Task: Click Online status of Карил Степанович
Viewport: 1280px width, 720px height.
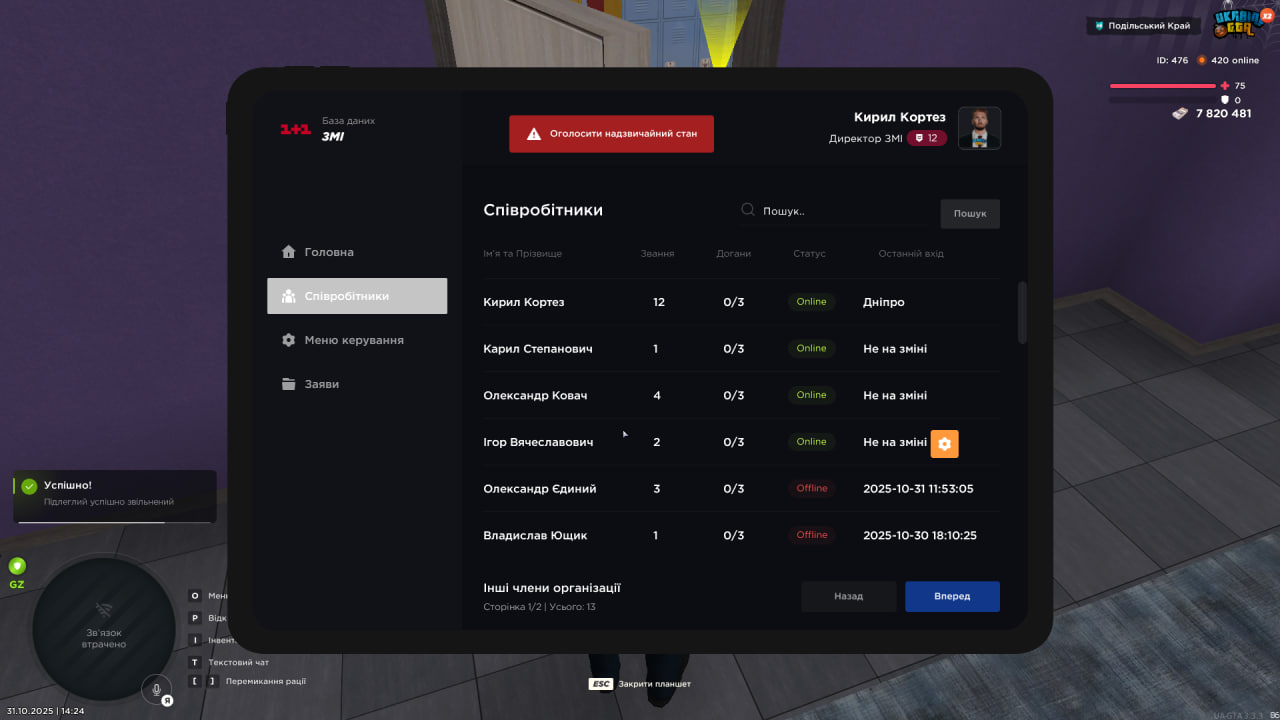Action: 811,348
